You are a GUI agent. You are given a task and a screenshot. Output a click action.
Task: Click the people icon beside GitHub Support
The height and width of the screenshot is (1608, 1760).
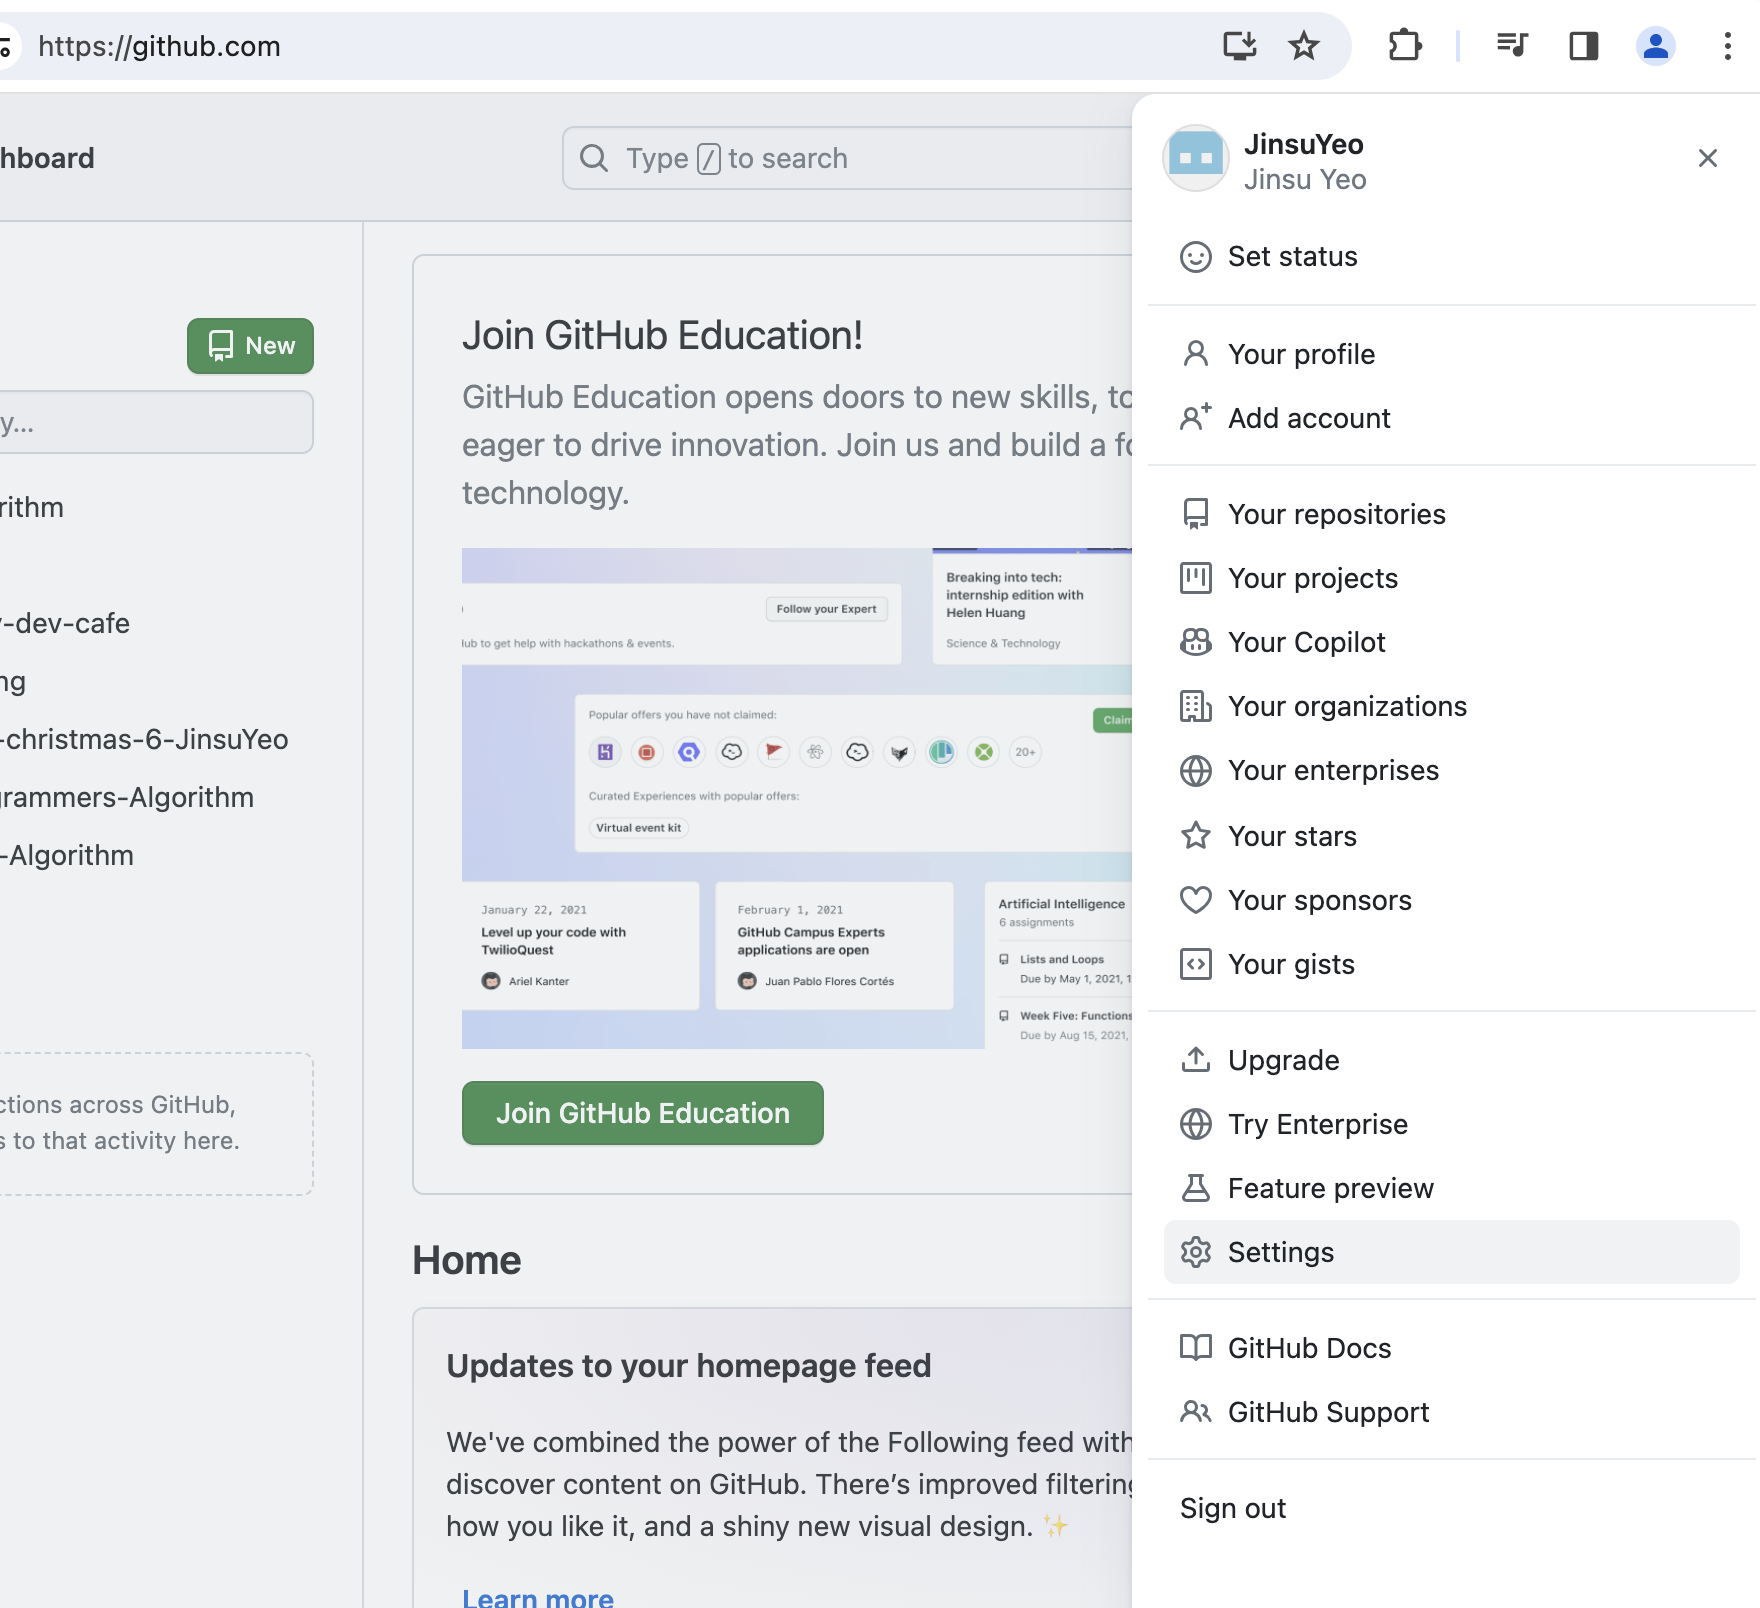coord(1196,1412)
